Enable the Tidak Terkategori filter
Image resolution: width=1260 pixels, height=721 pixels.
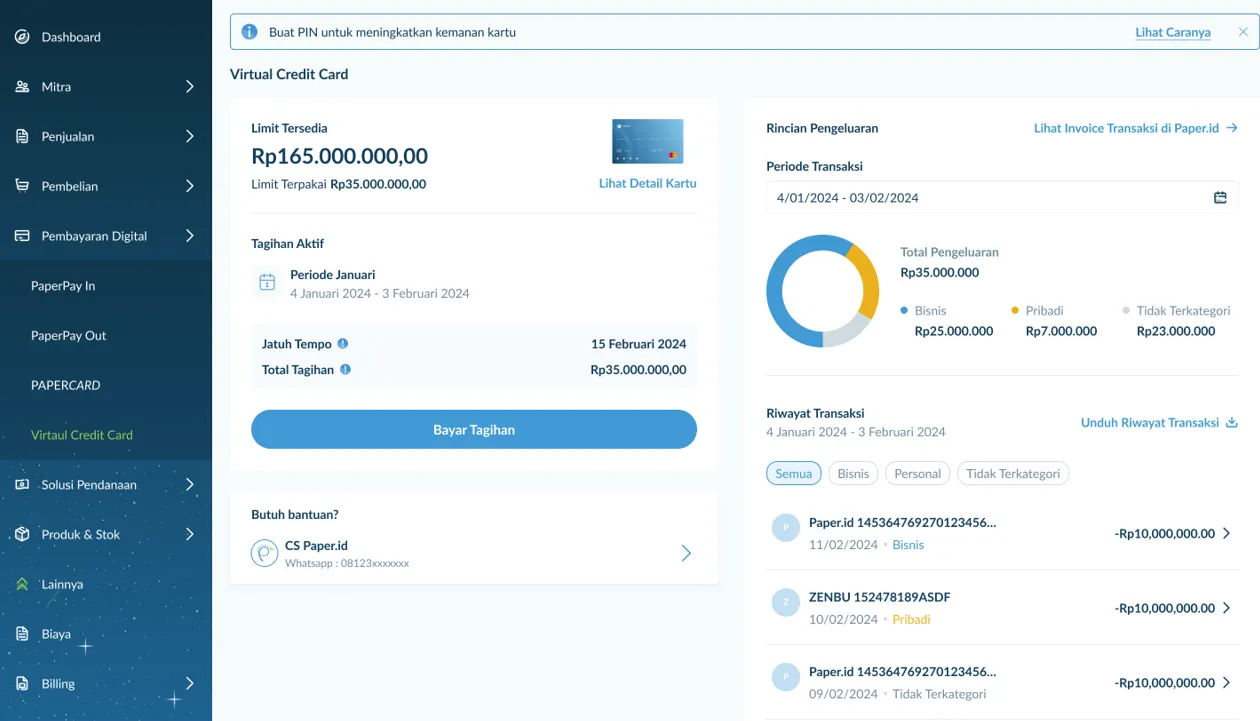pyautogui.click(x=1013, y=473)
